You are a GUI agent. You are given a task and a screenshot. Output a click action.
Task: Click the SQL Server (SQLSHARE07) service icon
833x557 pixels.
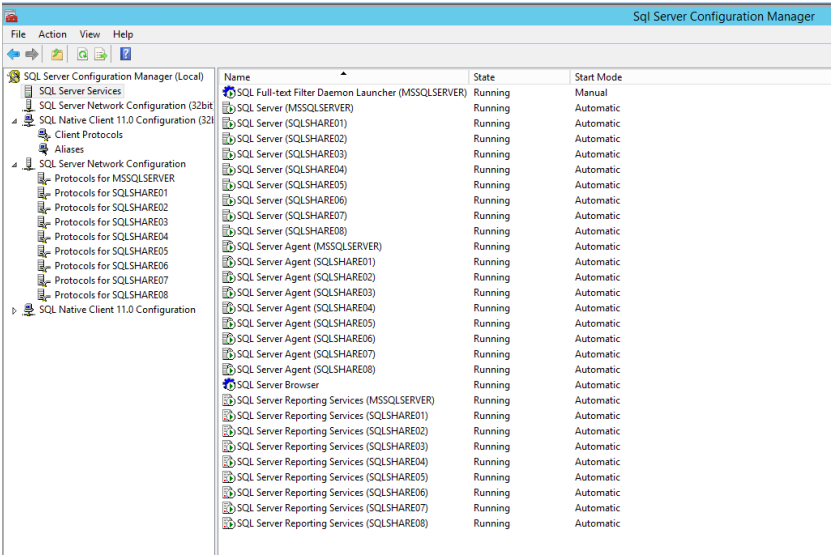229,216
